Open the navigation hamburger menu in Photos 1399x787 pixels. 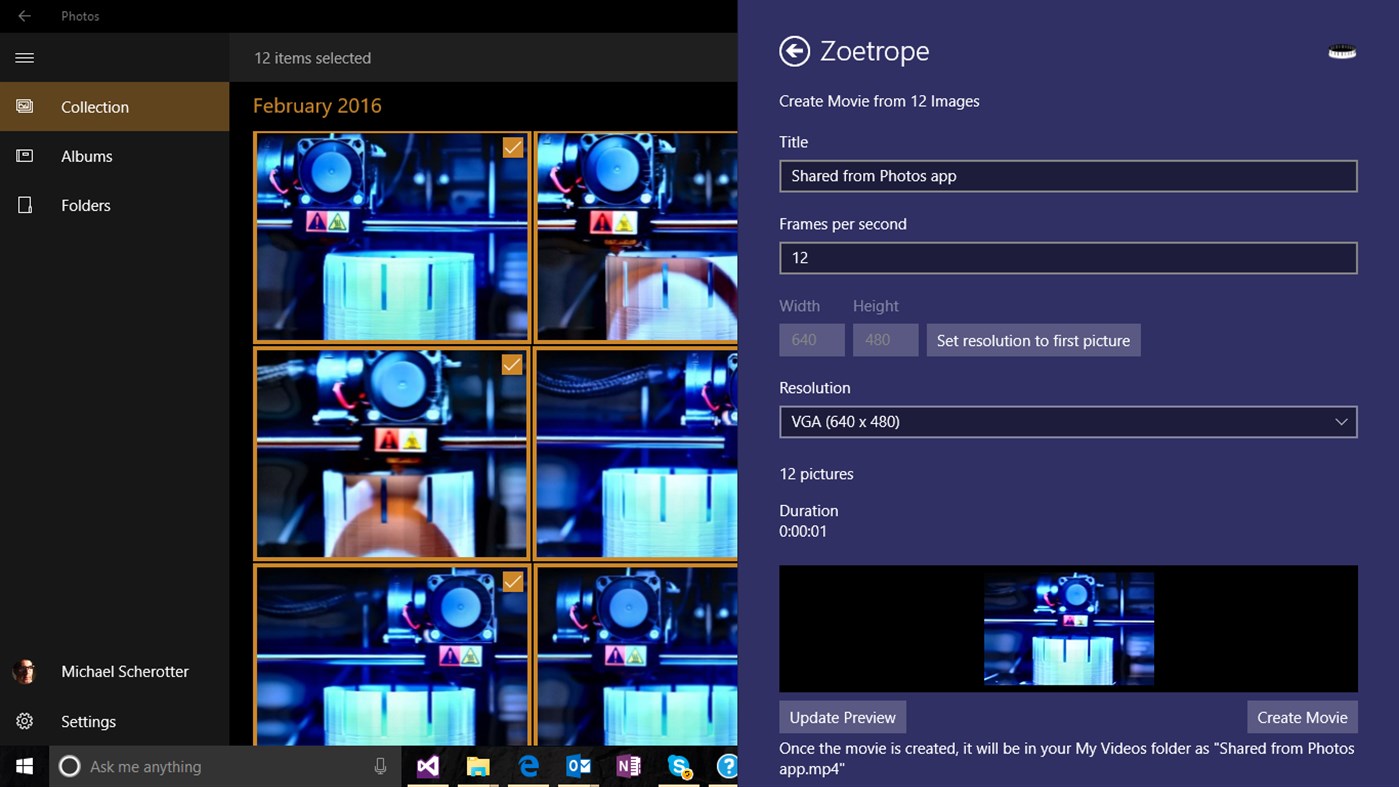(24, 57)
